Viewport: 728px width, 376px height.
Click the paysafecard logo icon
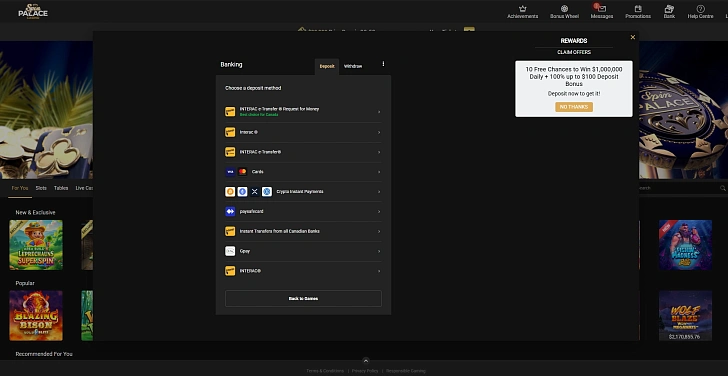coord(230,211)
